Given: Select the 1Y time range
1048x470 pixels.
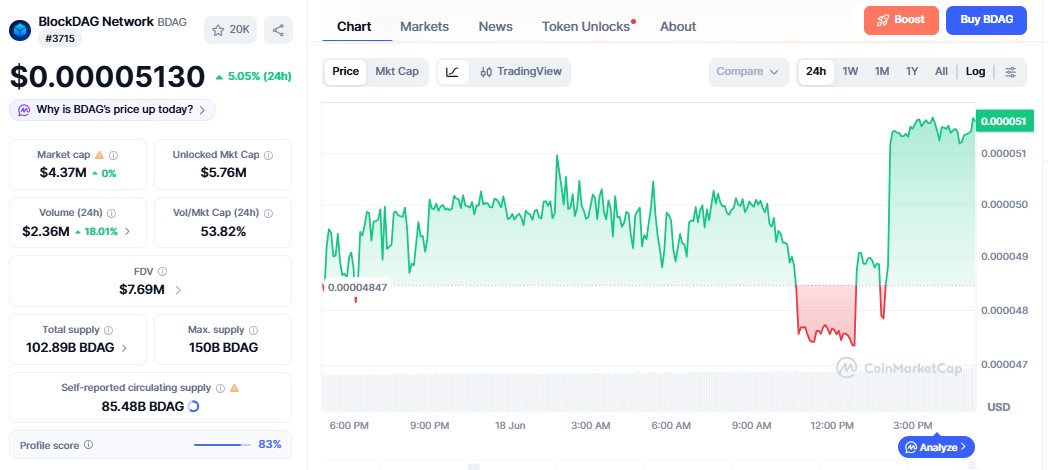Looking at the screenshot, I should point(912,72).
